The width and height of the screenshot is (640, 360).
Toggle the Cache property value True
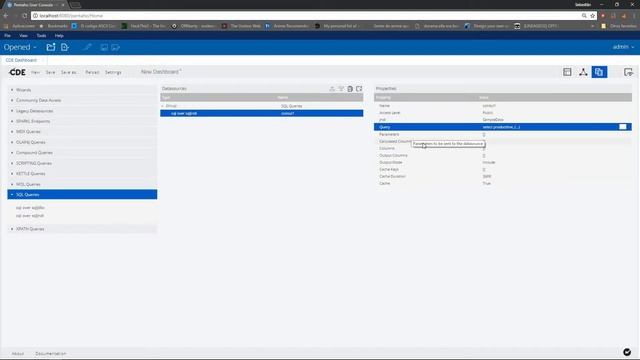tap(487, 184)
